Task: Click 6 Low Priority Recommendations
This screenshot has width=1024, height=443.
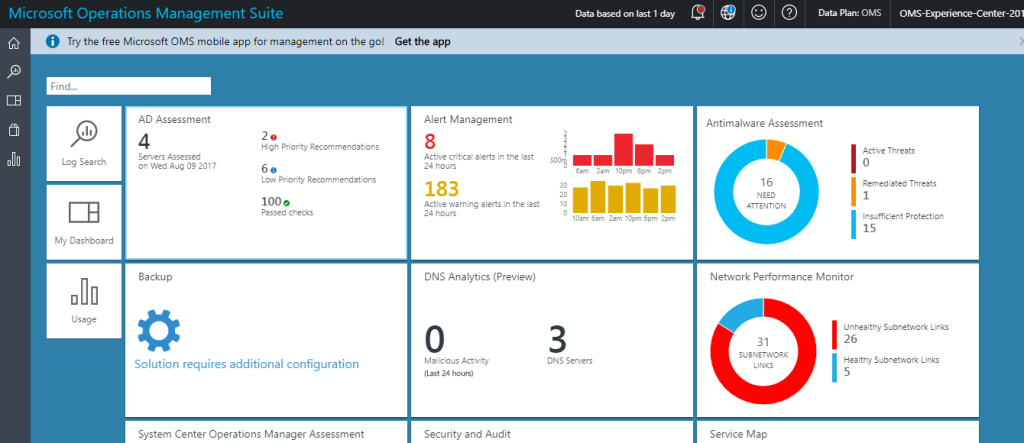Action: click(x=319, y=174)
